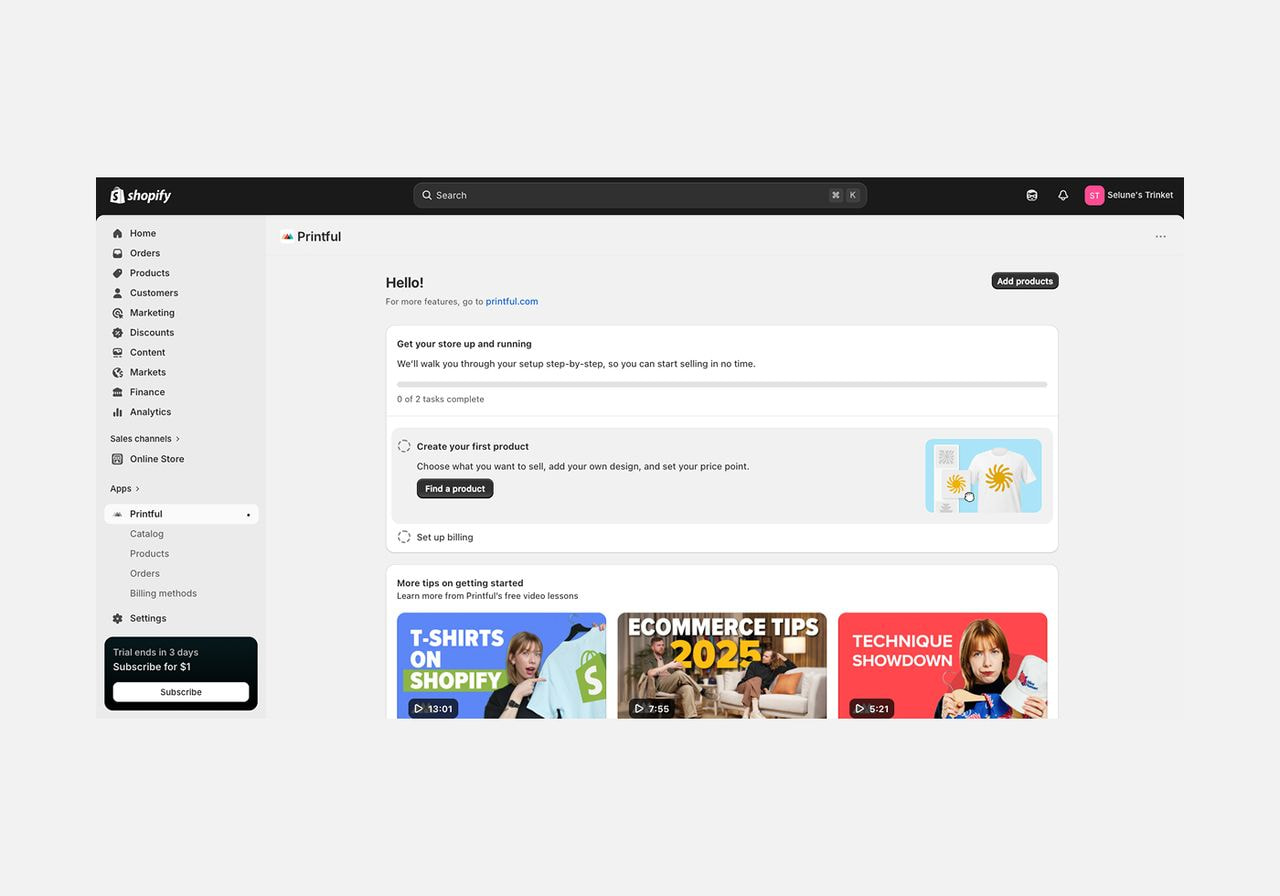Click the Online Store icon
Viewport: 1280px width, 896px height.
[x=118, y=459]
